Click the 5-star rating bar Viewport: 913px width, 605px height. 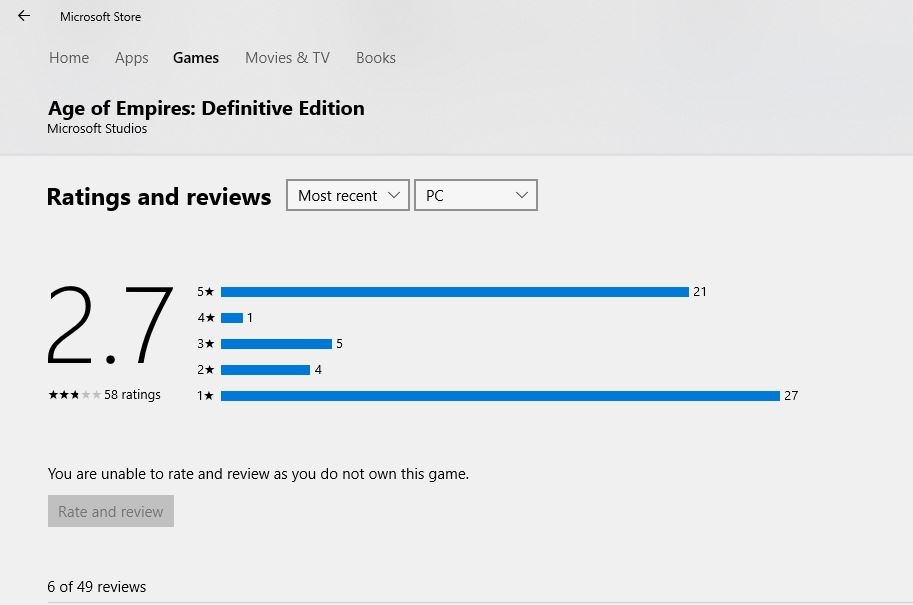[454, 292]
